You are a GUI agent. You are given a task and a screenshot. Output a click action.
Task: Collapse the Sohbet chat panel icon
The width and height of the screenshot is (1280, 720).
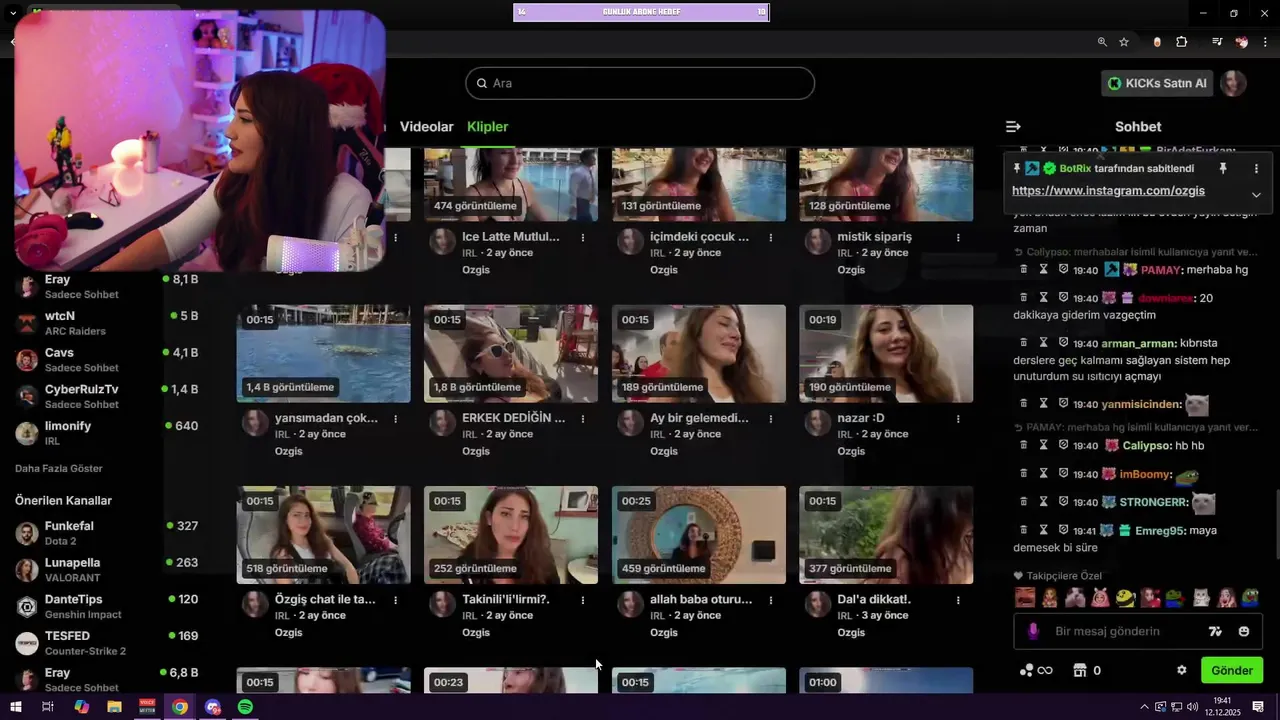1013,126
